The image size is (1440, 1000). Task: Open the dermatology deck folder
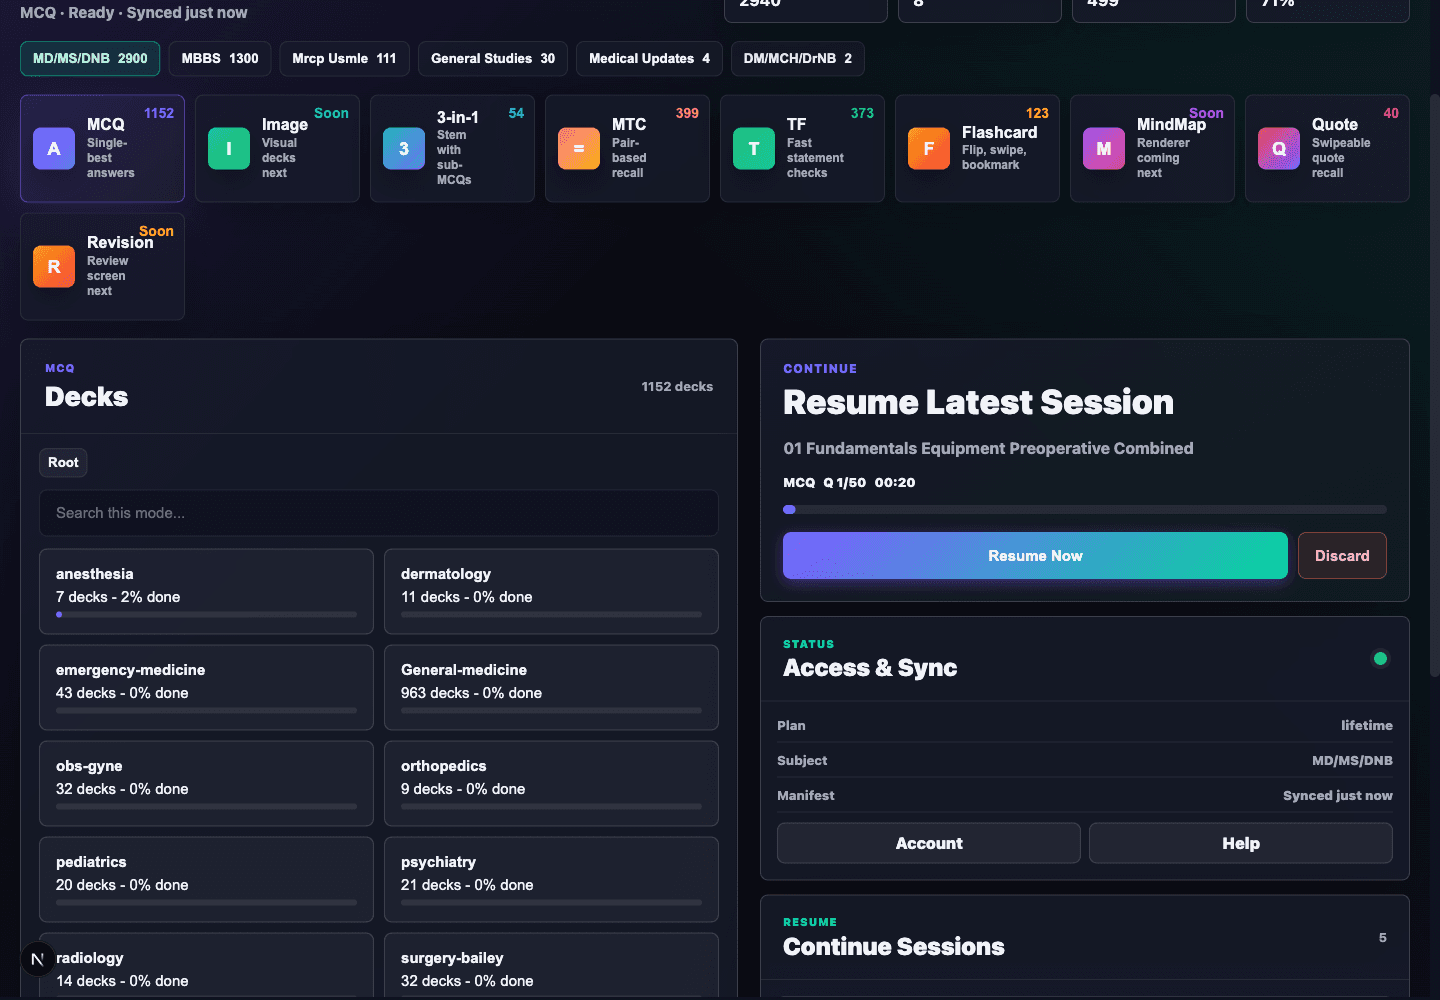coord(551,591)
